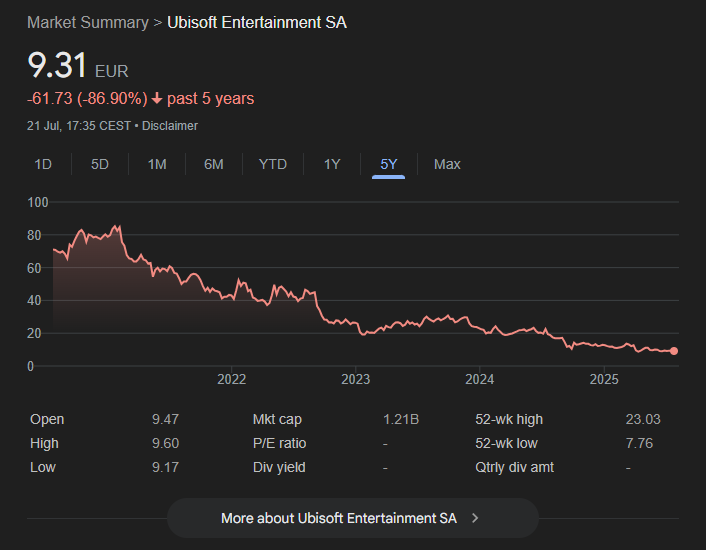Click the 52-wk low value 7.76
This screenshot has height=550, width=706.
point(639,443)
